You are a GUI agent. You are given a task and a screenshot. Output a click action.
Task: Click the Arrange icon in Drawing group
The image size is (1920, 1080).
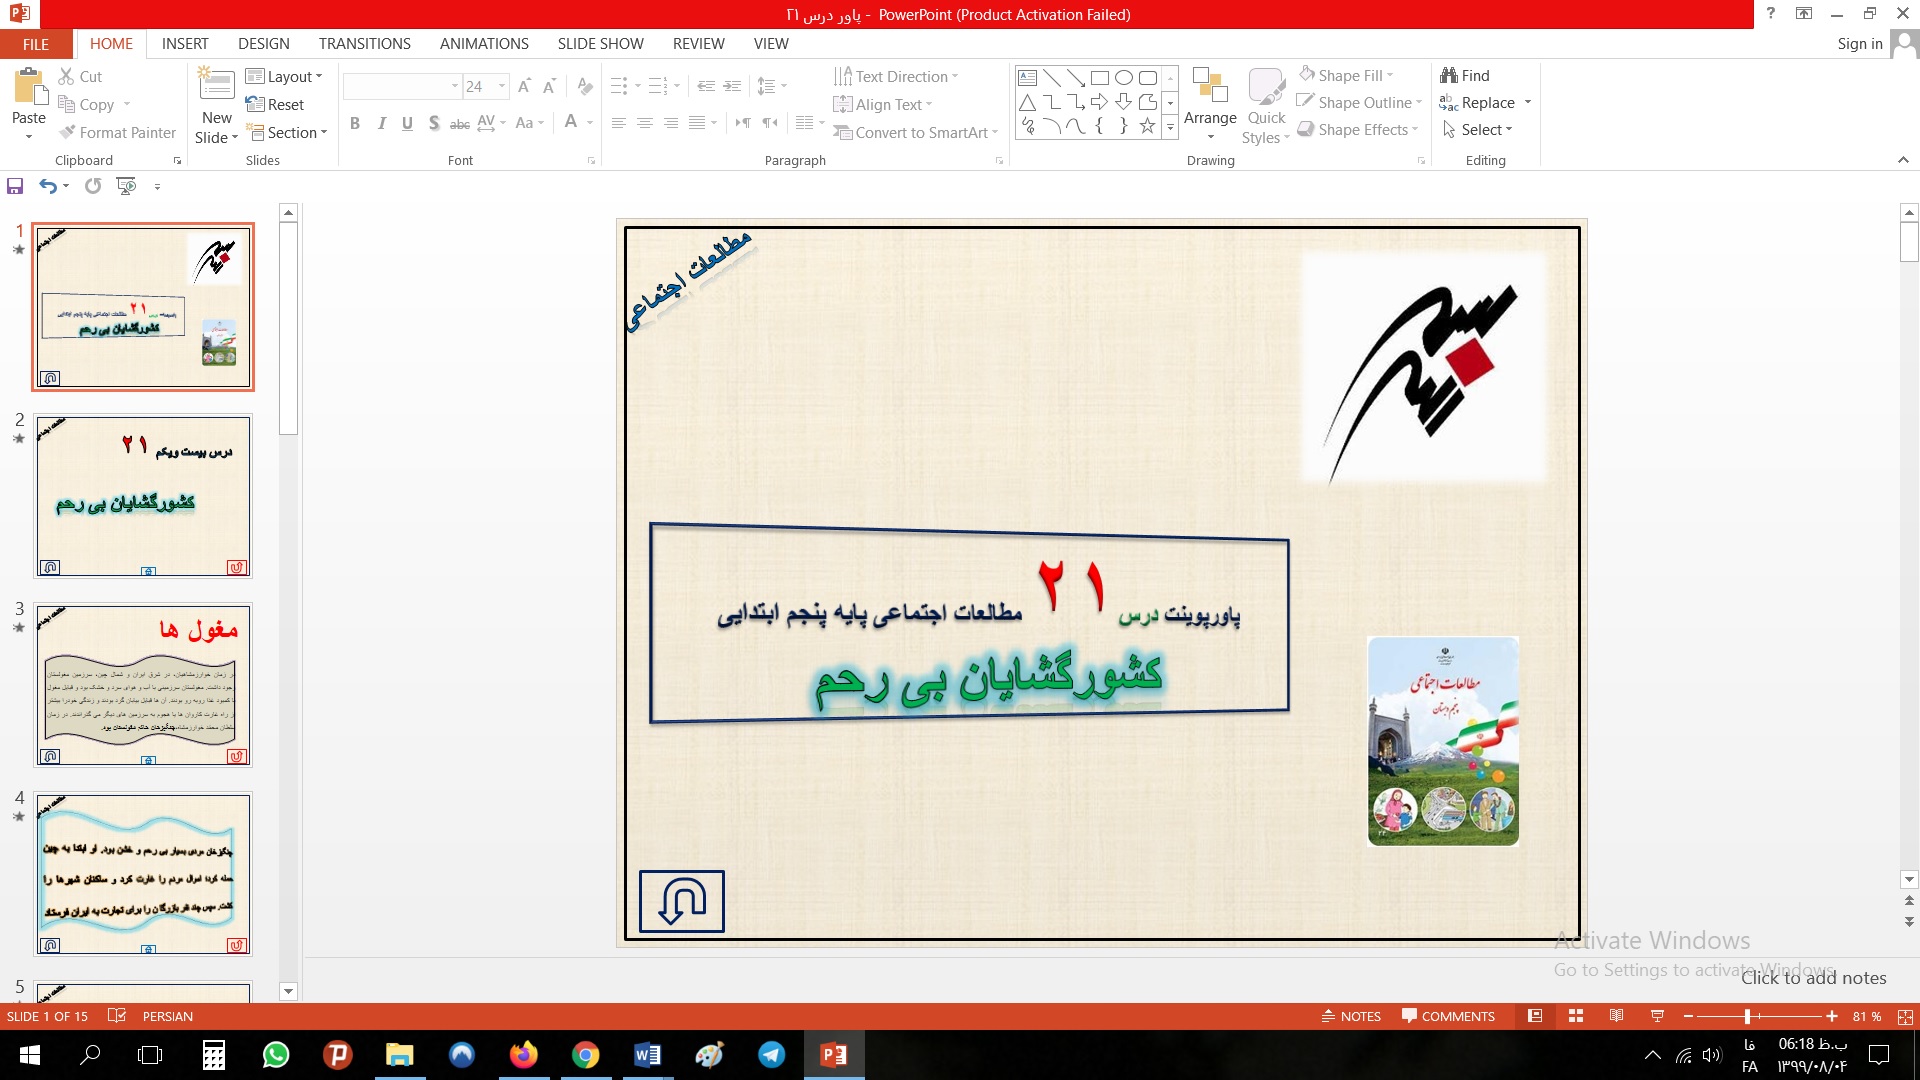[x=1210, y=87]
